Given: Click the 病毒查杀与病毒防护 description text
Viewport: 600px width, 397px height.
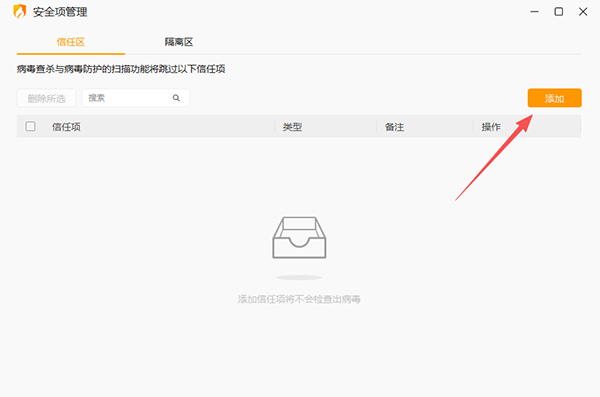Looking at the screenshot, I should coord(121,69).
